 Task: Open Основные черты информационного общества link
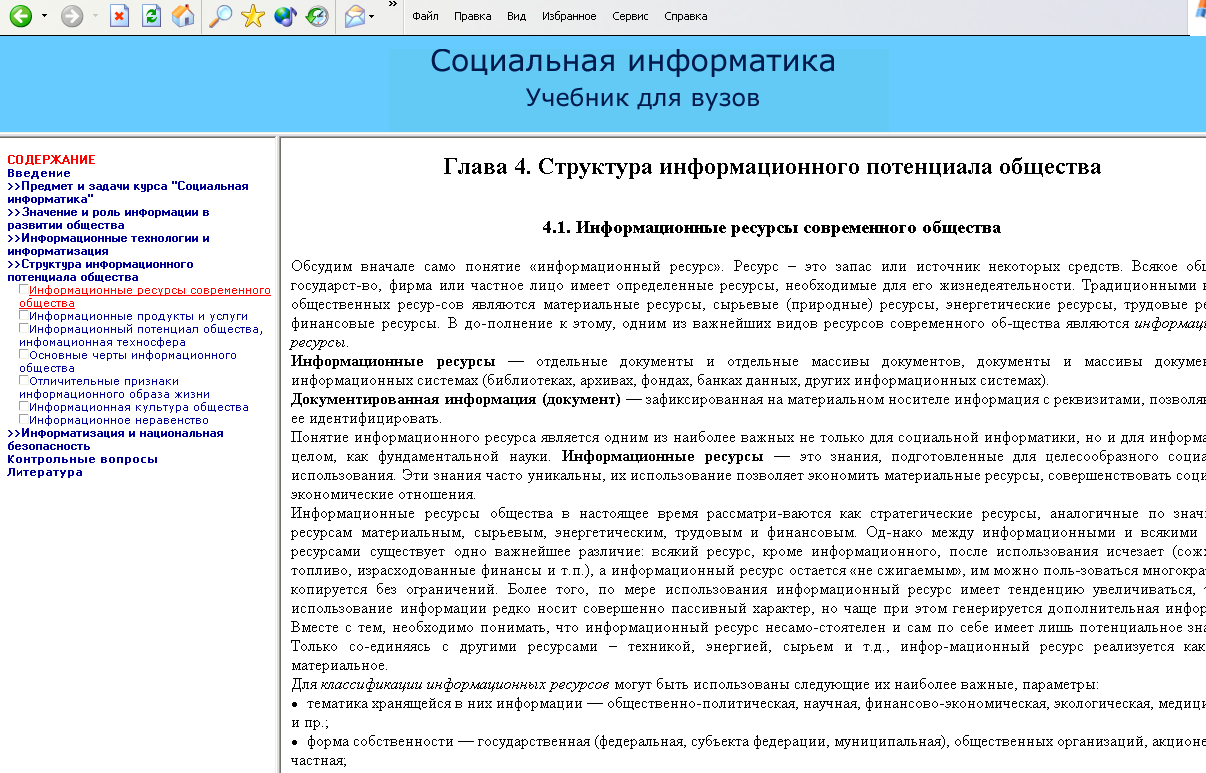[128, 361]
